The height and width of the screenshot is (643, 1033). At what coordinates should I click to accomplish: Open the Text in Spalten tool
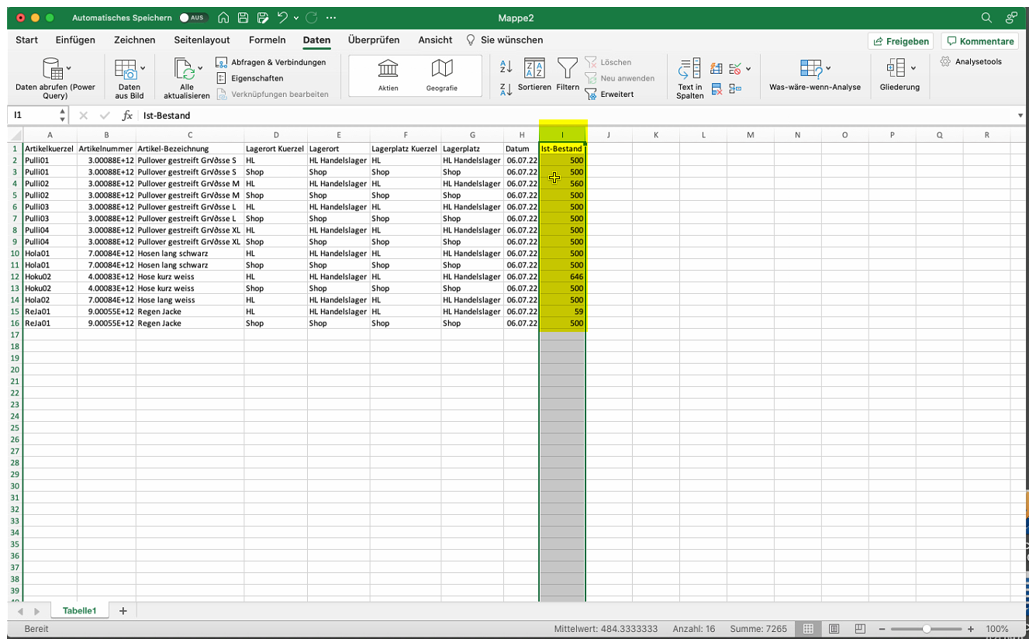pos(690,70)
